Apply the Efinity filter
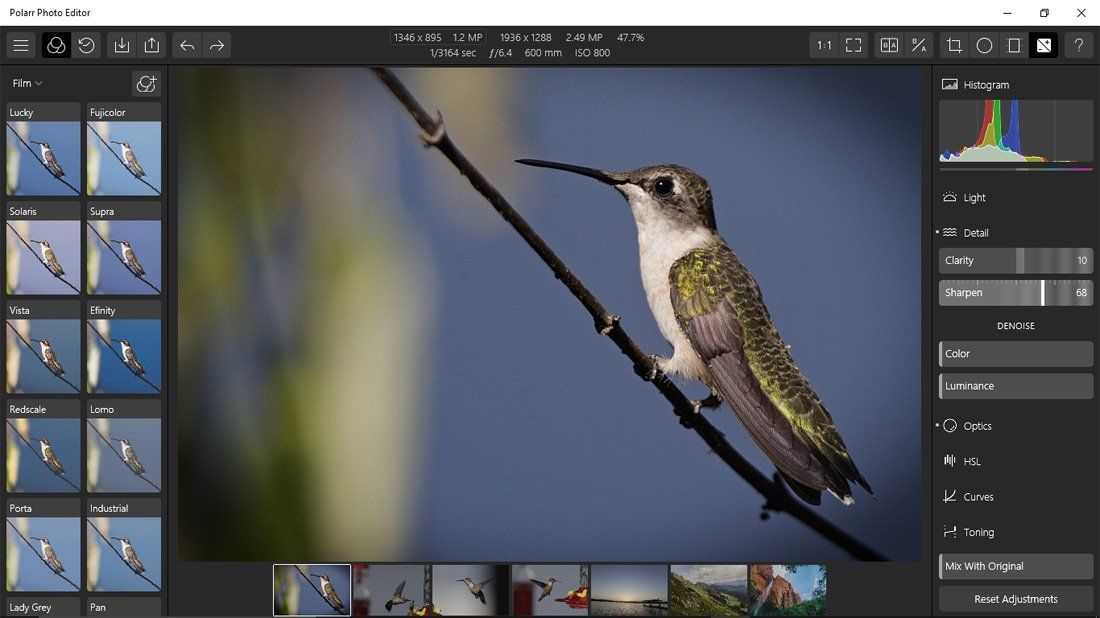 pos(123,348)
